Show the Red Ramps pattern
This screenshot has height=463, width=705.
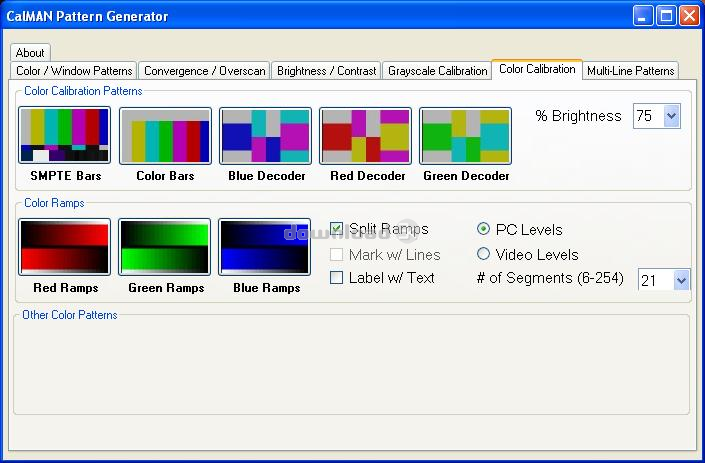pos(64,247)
